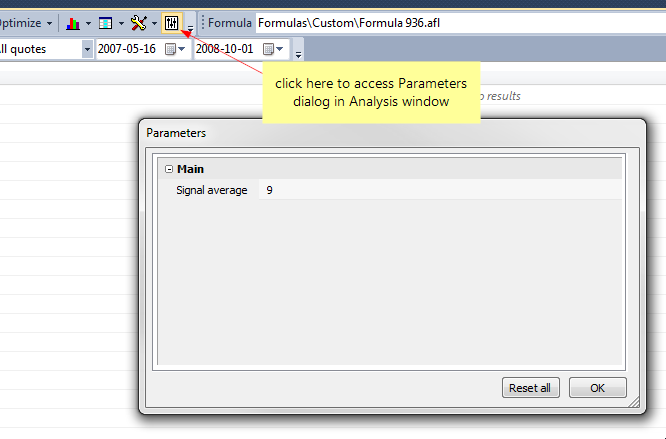Click toolbar overflow chevron beside Parameters icon

(x=190, y=28)
